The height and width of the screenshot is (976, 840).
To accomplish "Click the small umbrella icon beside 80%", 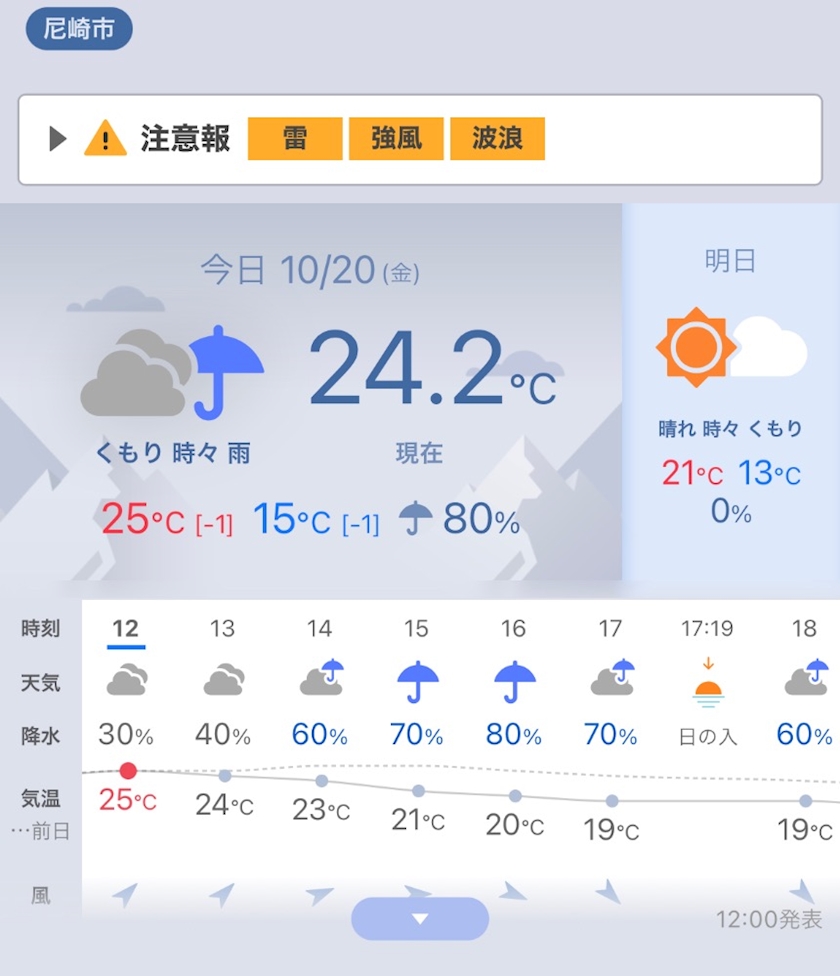I will (x=416, y=518).
